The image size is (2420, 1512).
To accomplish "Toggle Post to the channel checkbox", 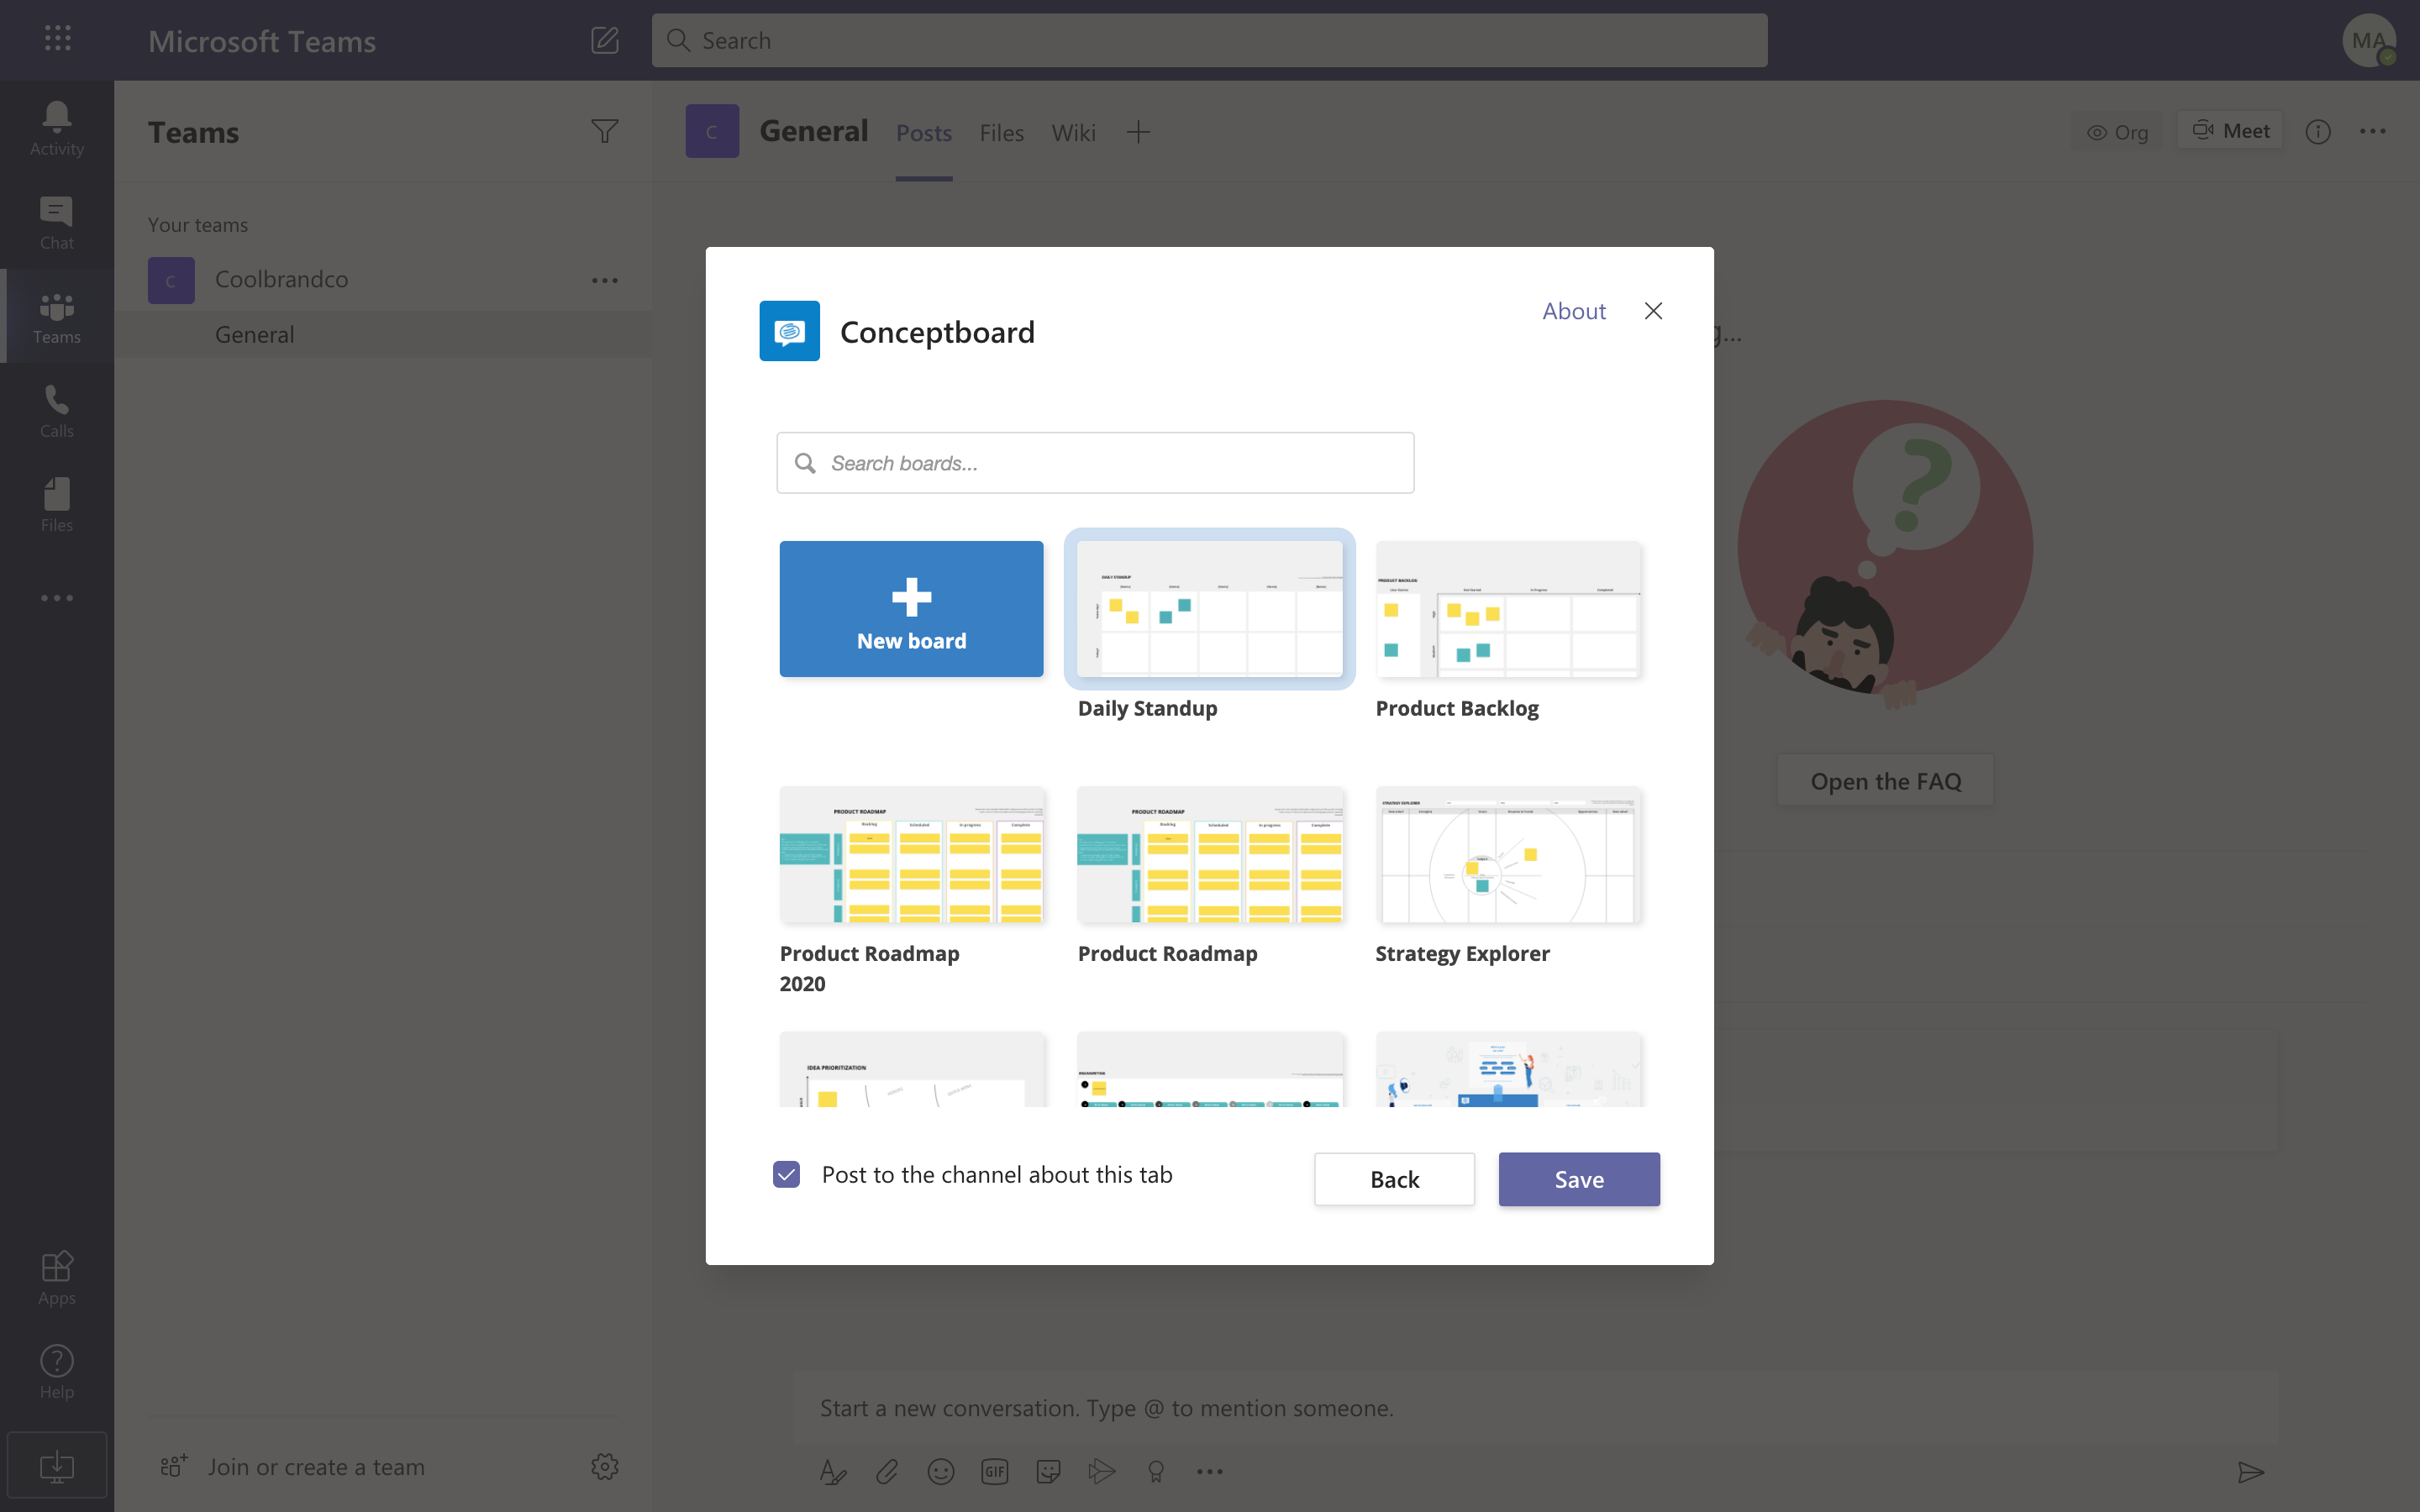I will click(x=787, y=1175).
